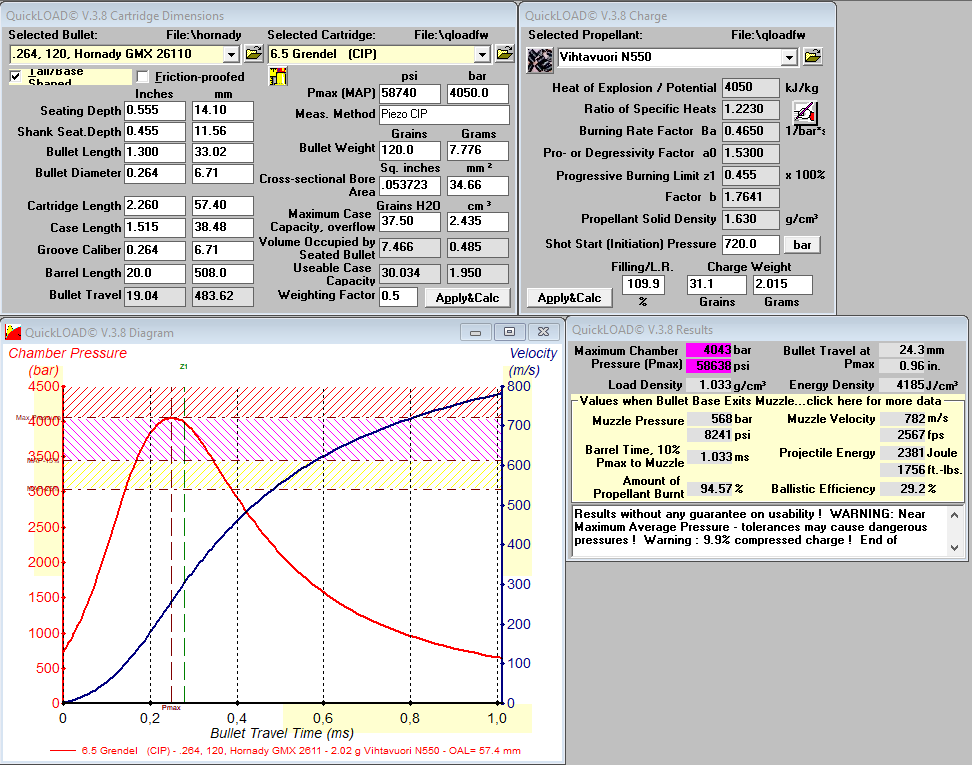Open bullet file folder icon
The image size is (972, 765).
click(254, 54)
